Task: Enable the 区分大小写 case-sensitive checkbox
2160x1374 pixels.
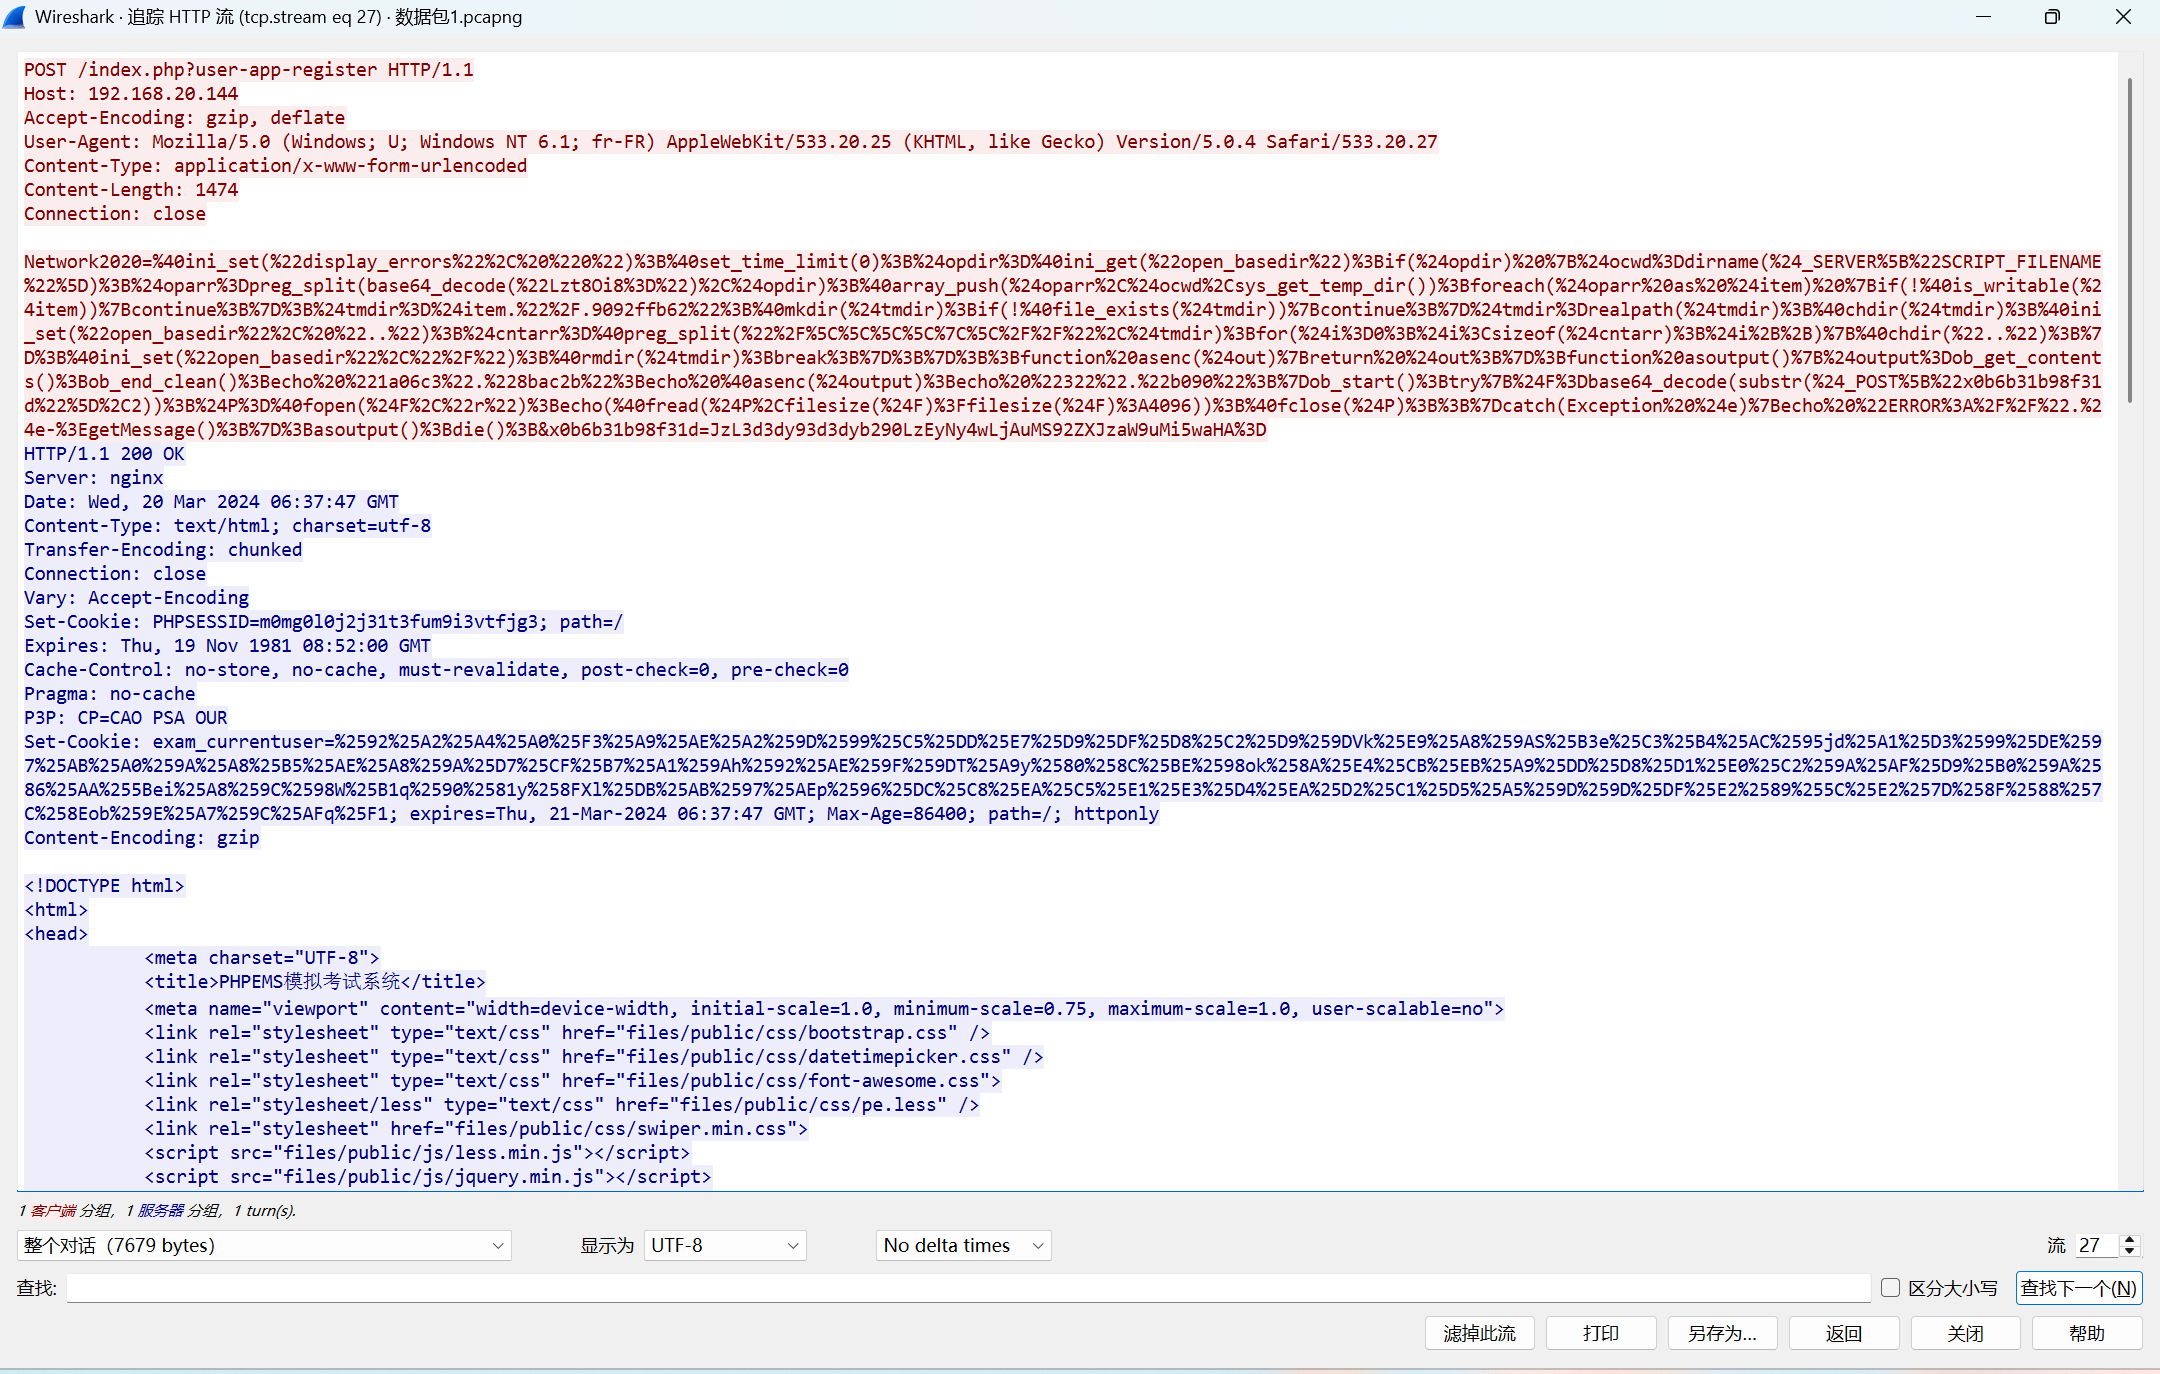Action: point(1890,1288)
